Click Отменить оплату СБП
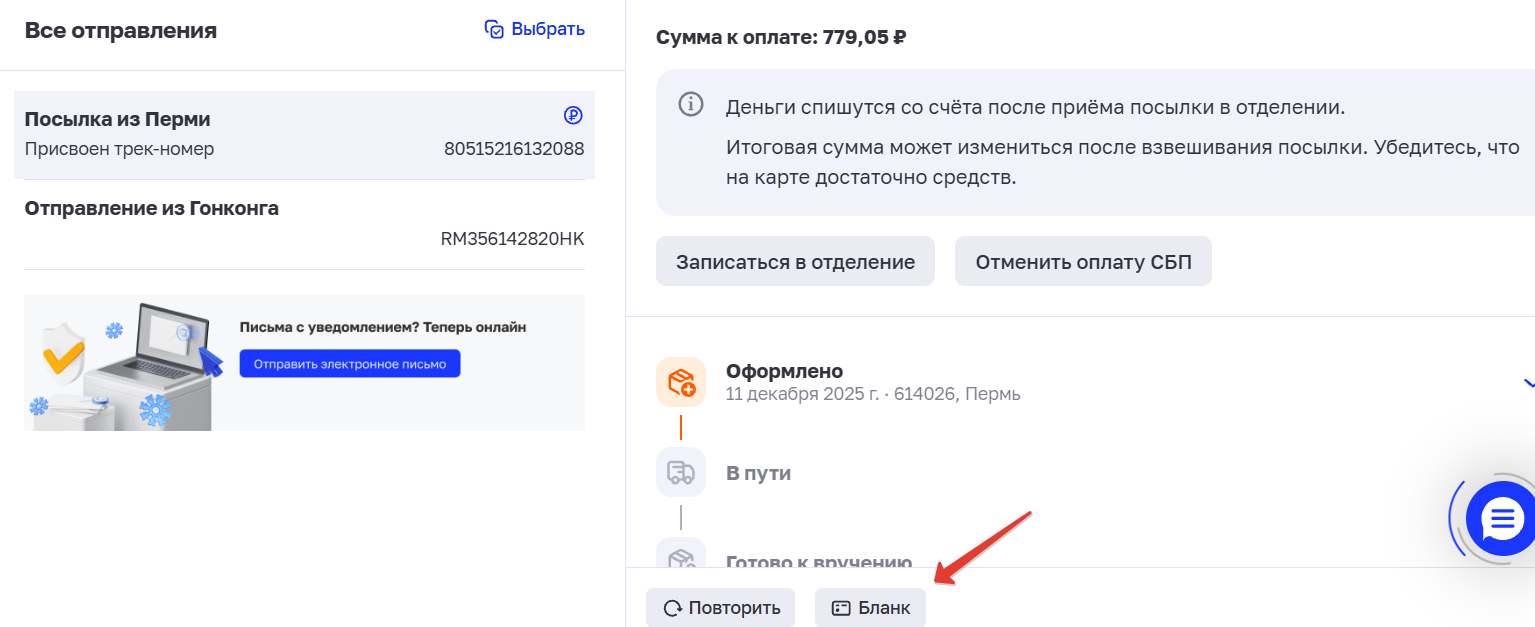 [x=1083, y=261]
